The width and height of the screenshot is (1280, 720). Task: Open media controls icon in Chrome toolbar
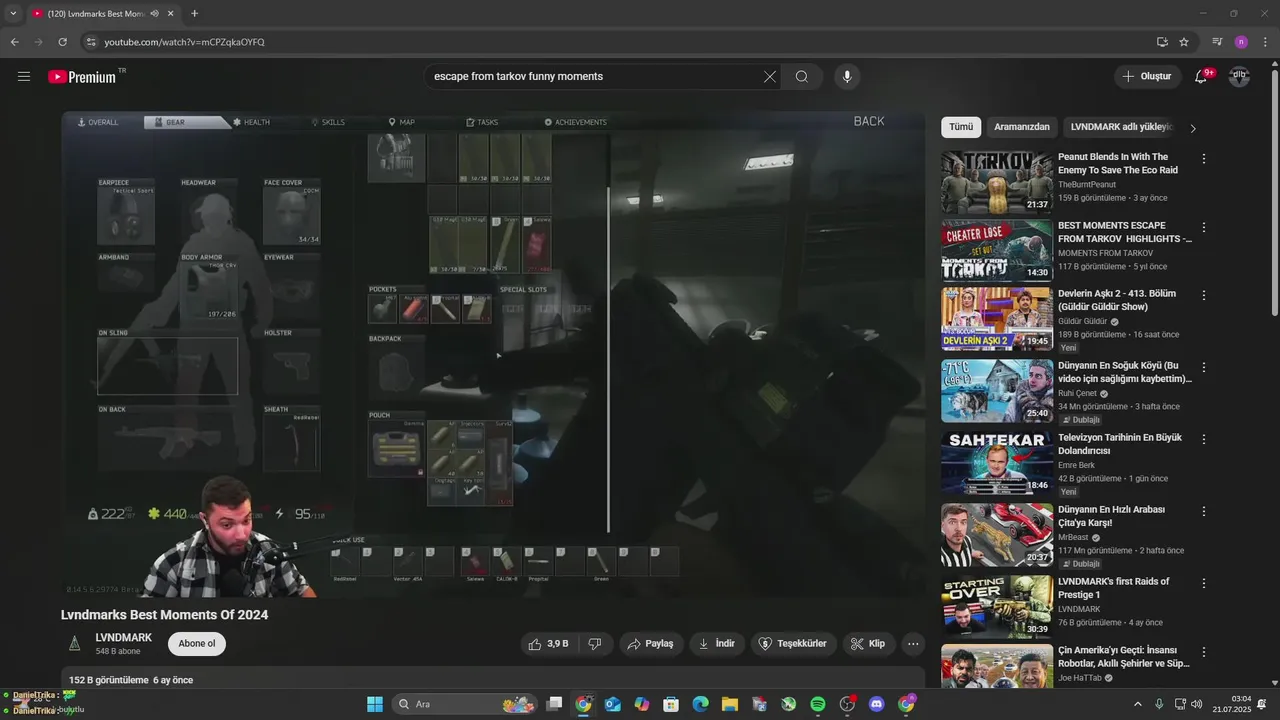(1217, 42)
